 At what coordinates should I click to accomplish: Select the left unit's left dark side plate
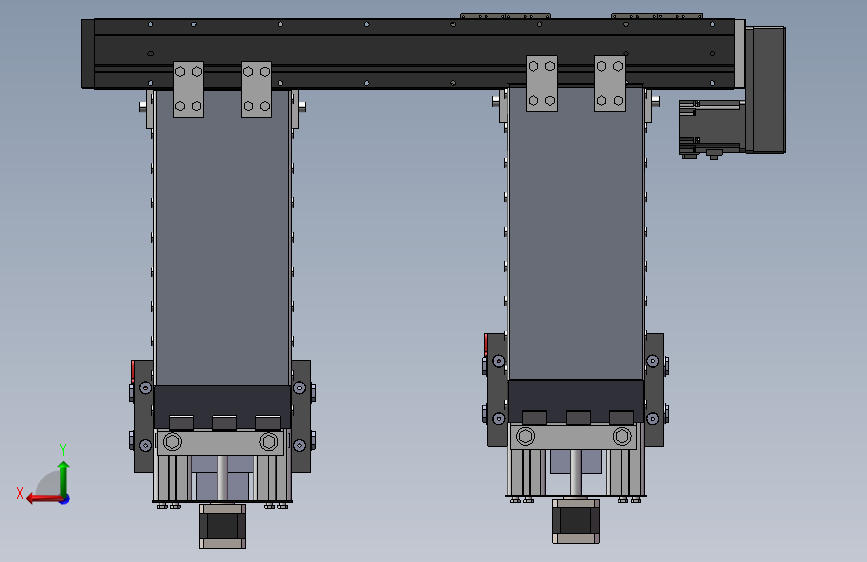click(144, 417)
